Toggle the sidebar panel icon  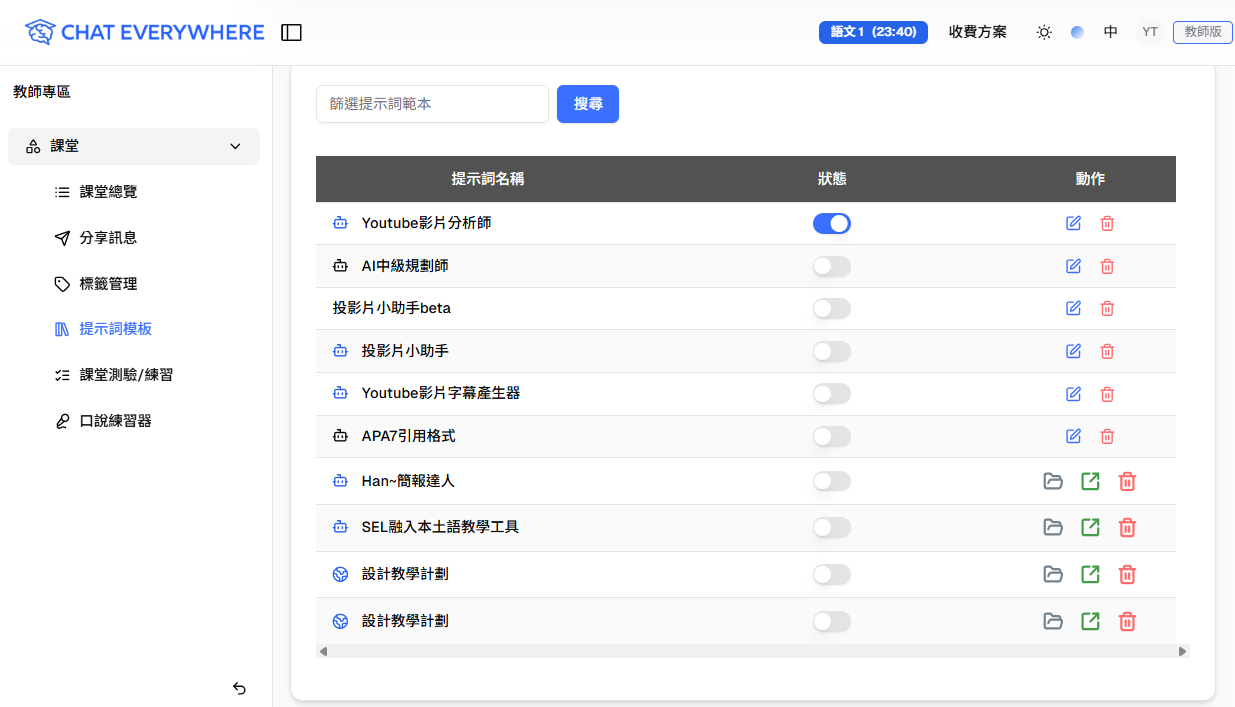[x=291, y=33]
